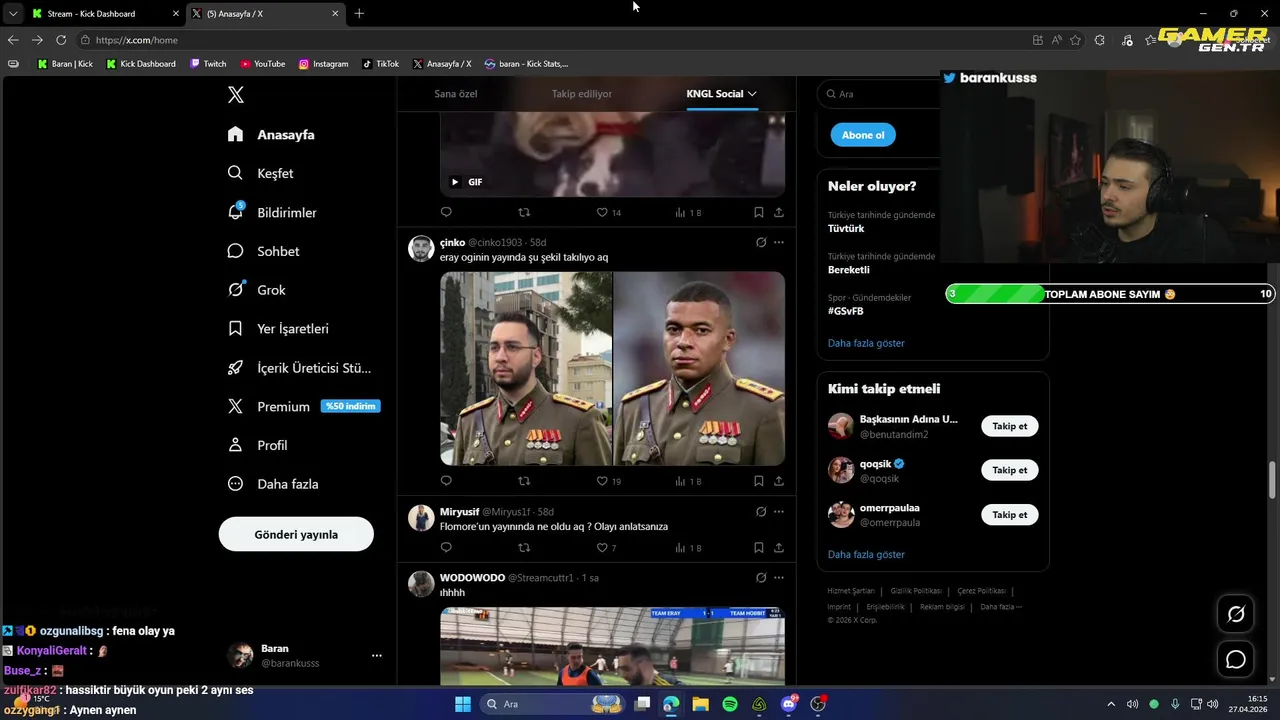Open more options on çinko's post
This screenshot has width=1280, height=720.
pos(779,242)
